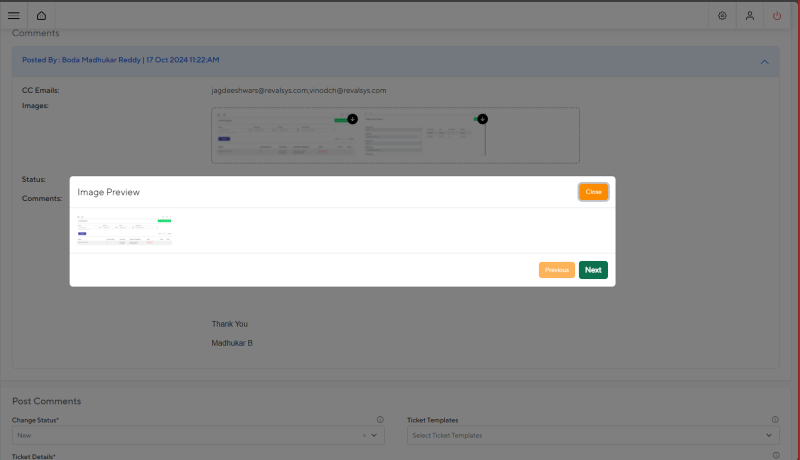800x460 pixels.
Task: Click the Change Status info icon
Action: (380, 420)
